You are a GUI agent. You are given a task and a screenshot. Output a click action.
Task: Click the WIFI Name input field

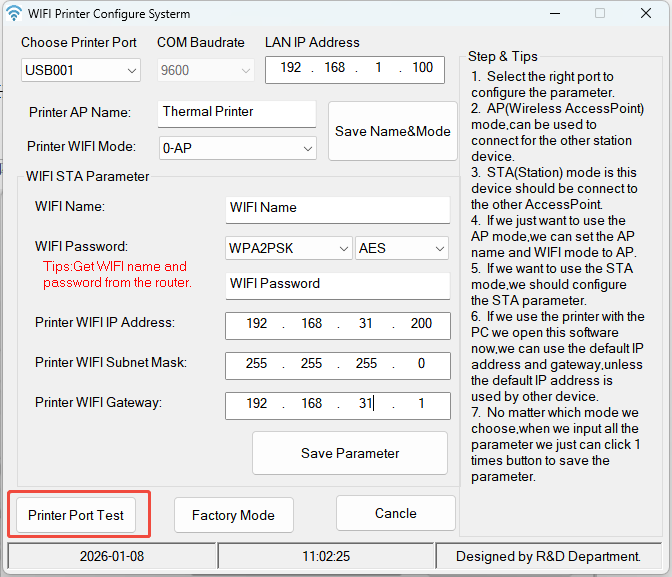337,208
